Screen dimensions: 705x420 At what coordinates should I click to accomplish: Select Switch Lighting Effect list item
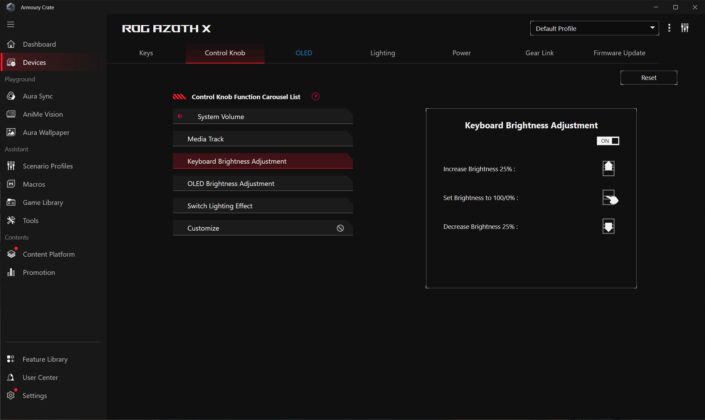pyautogui.click(x=263, y=206)
